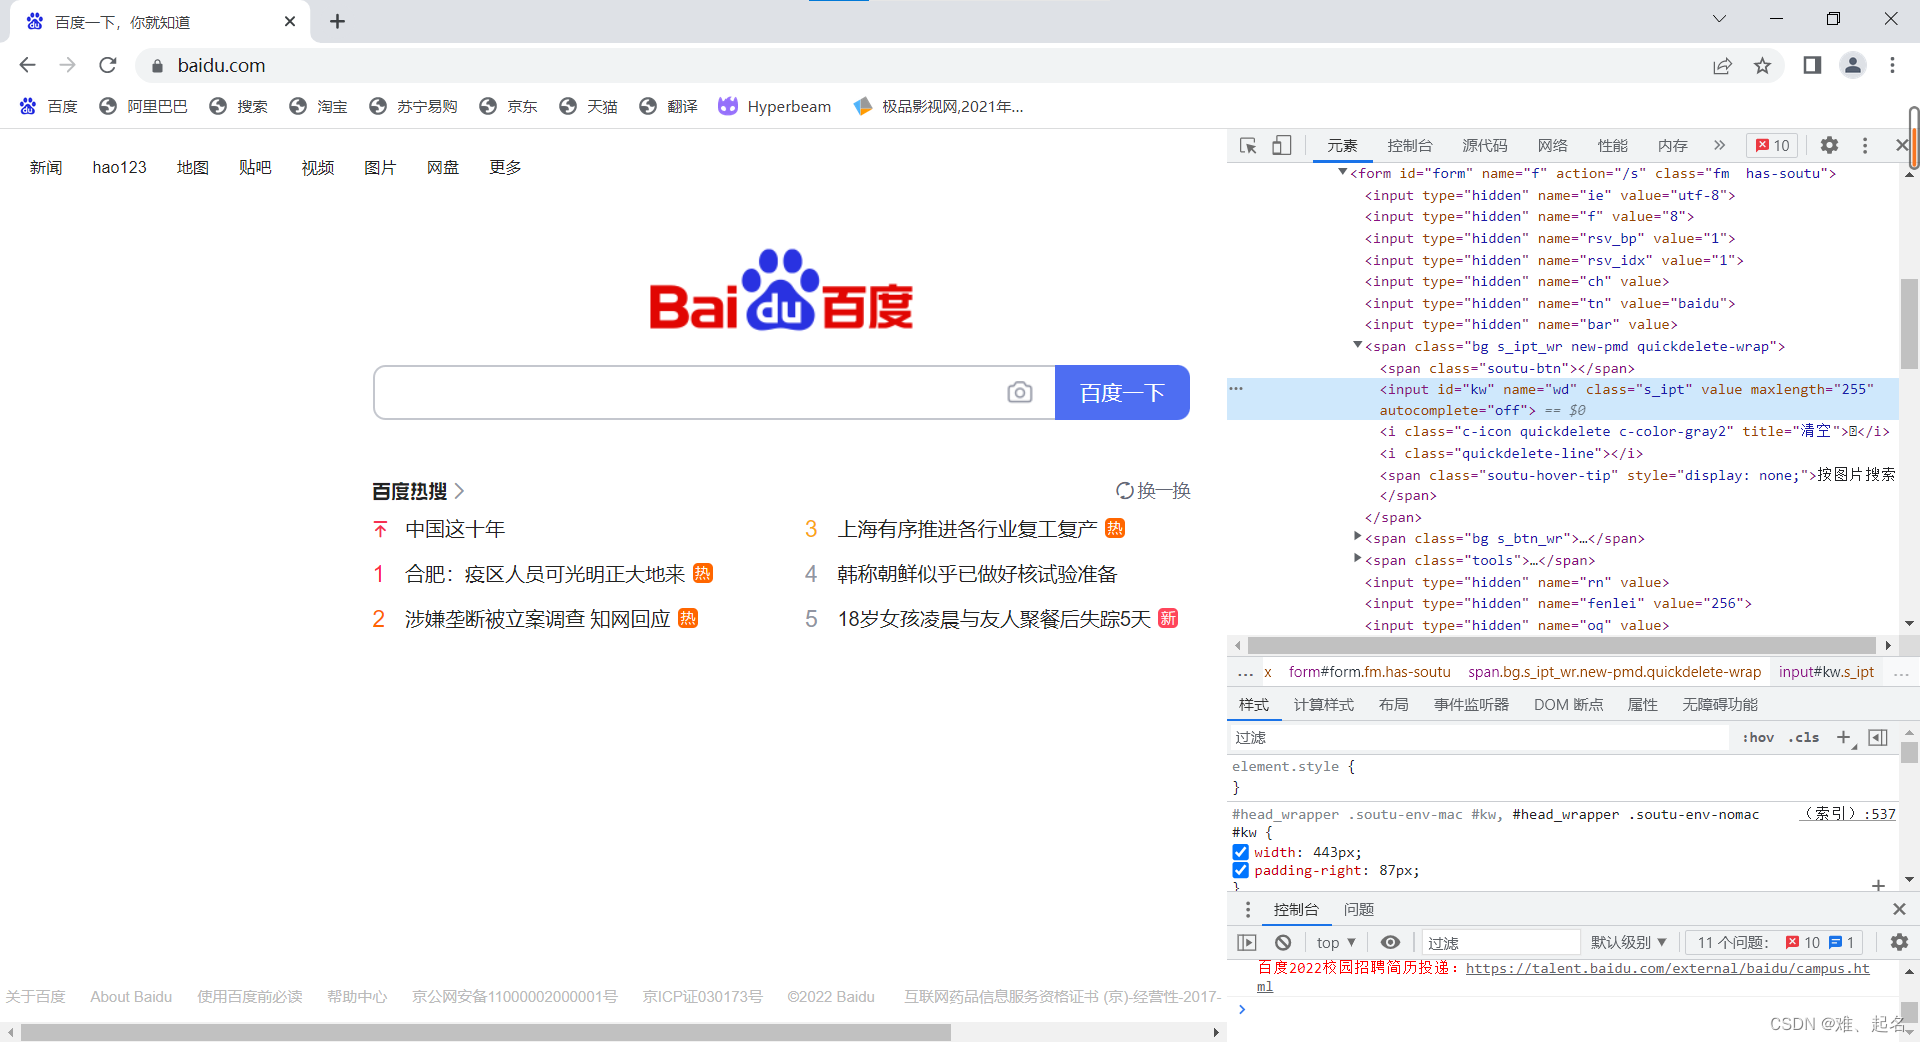This screenshot has height=1042, width=1920.
Task: Click the camera image-search icon
Action: (x=1019, y=393)
